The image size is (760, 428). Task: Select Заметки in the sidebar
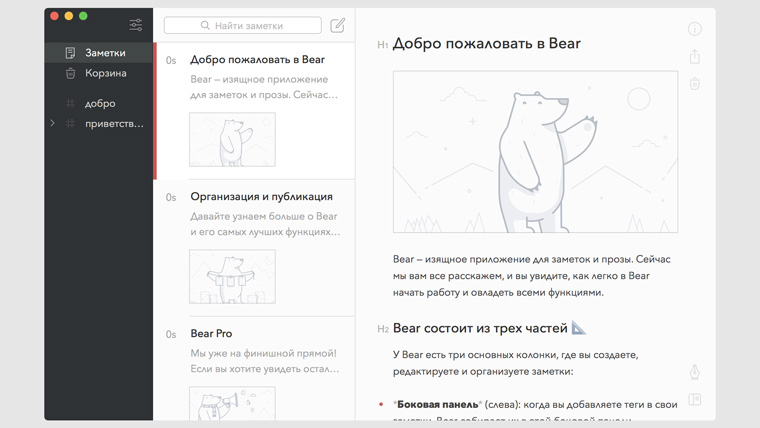pyautogui.click(x=99, y=53)
